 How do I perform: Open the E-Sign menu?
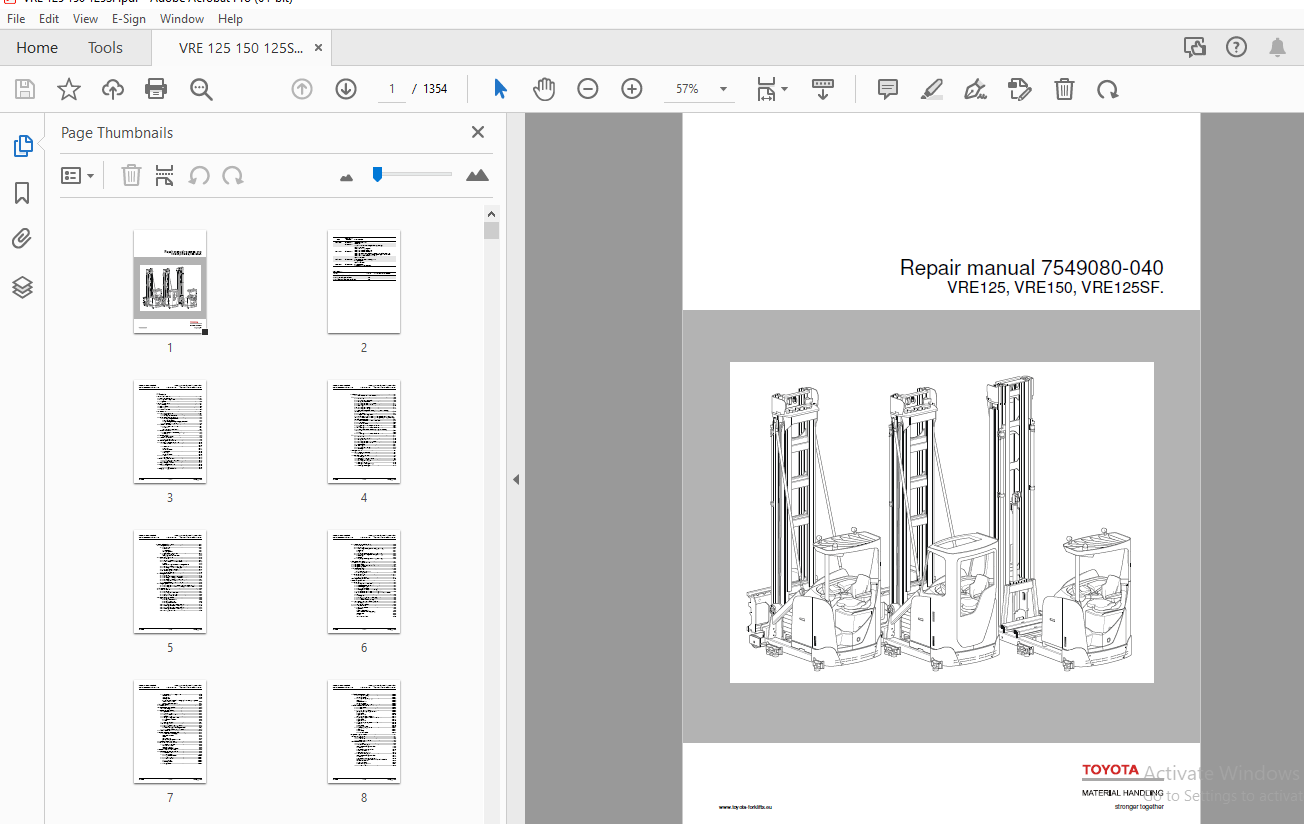[129, 19]
